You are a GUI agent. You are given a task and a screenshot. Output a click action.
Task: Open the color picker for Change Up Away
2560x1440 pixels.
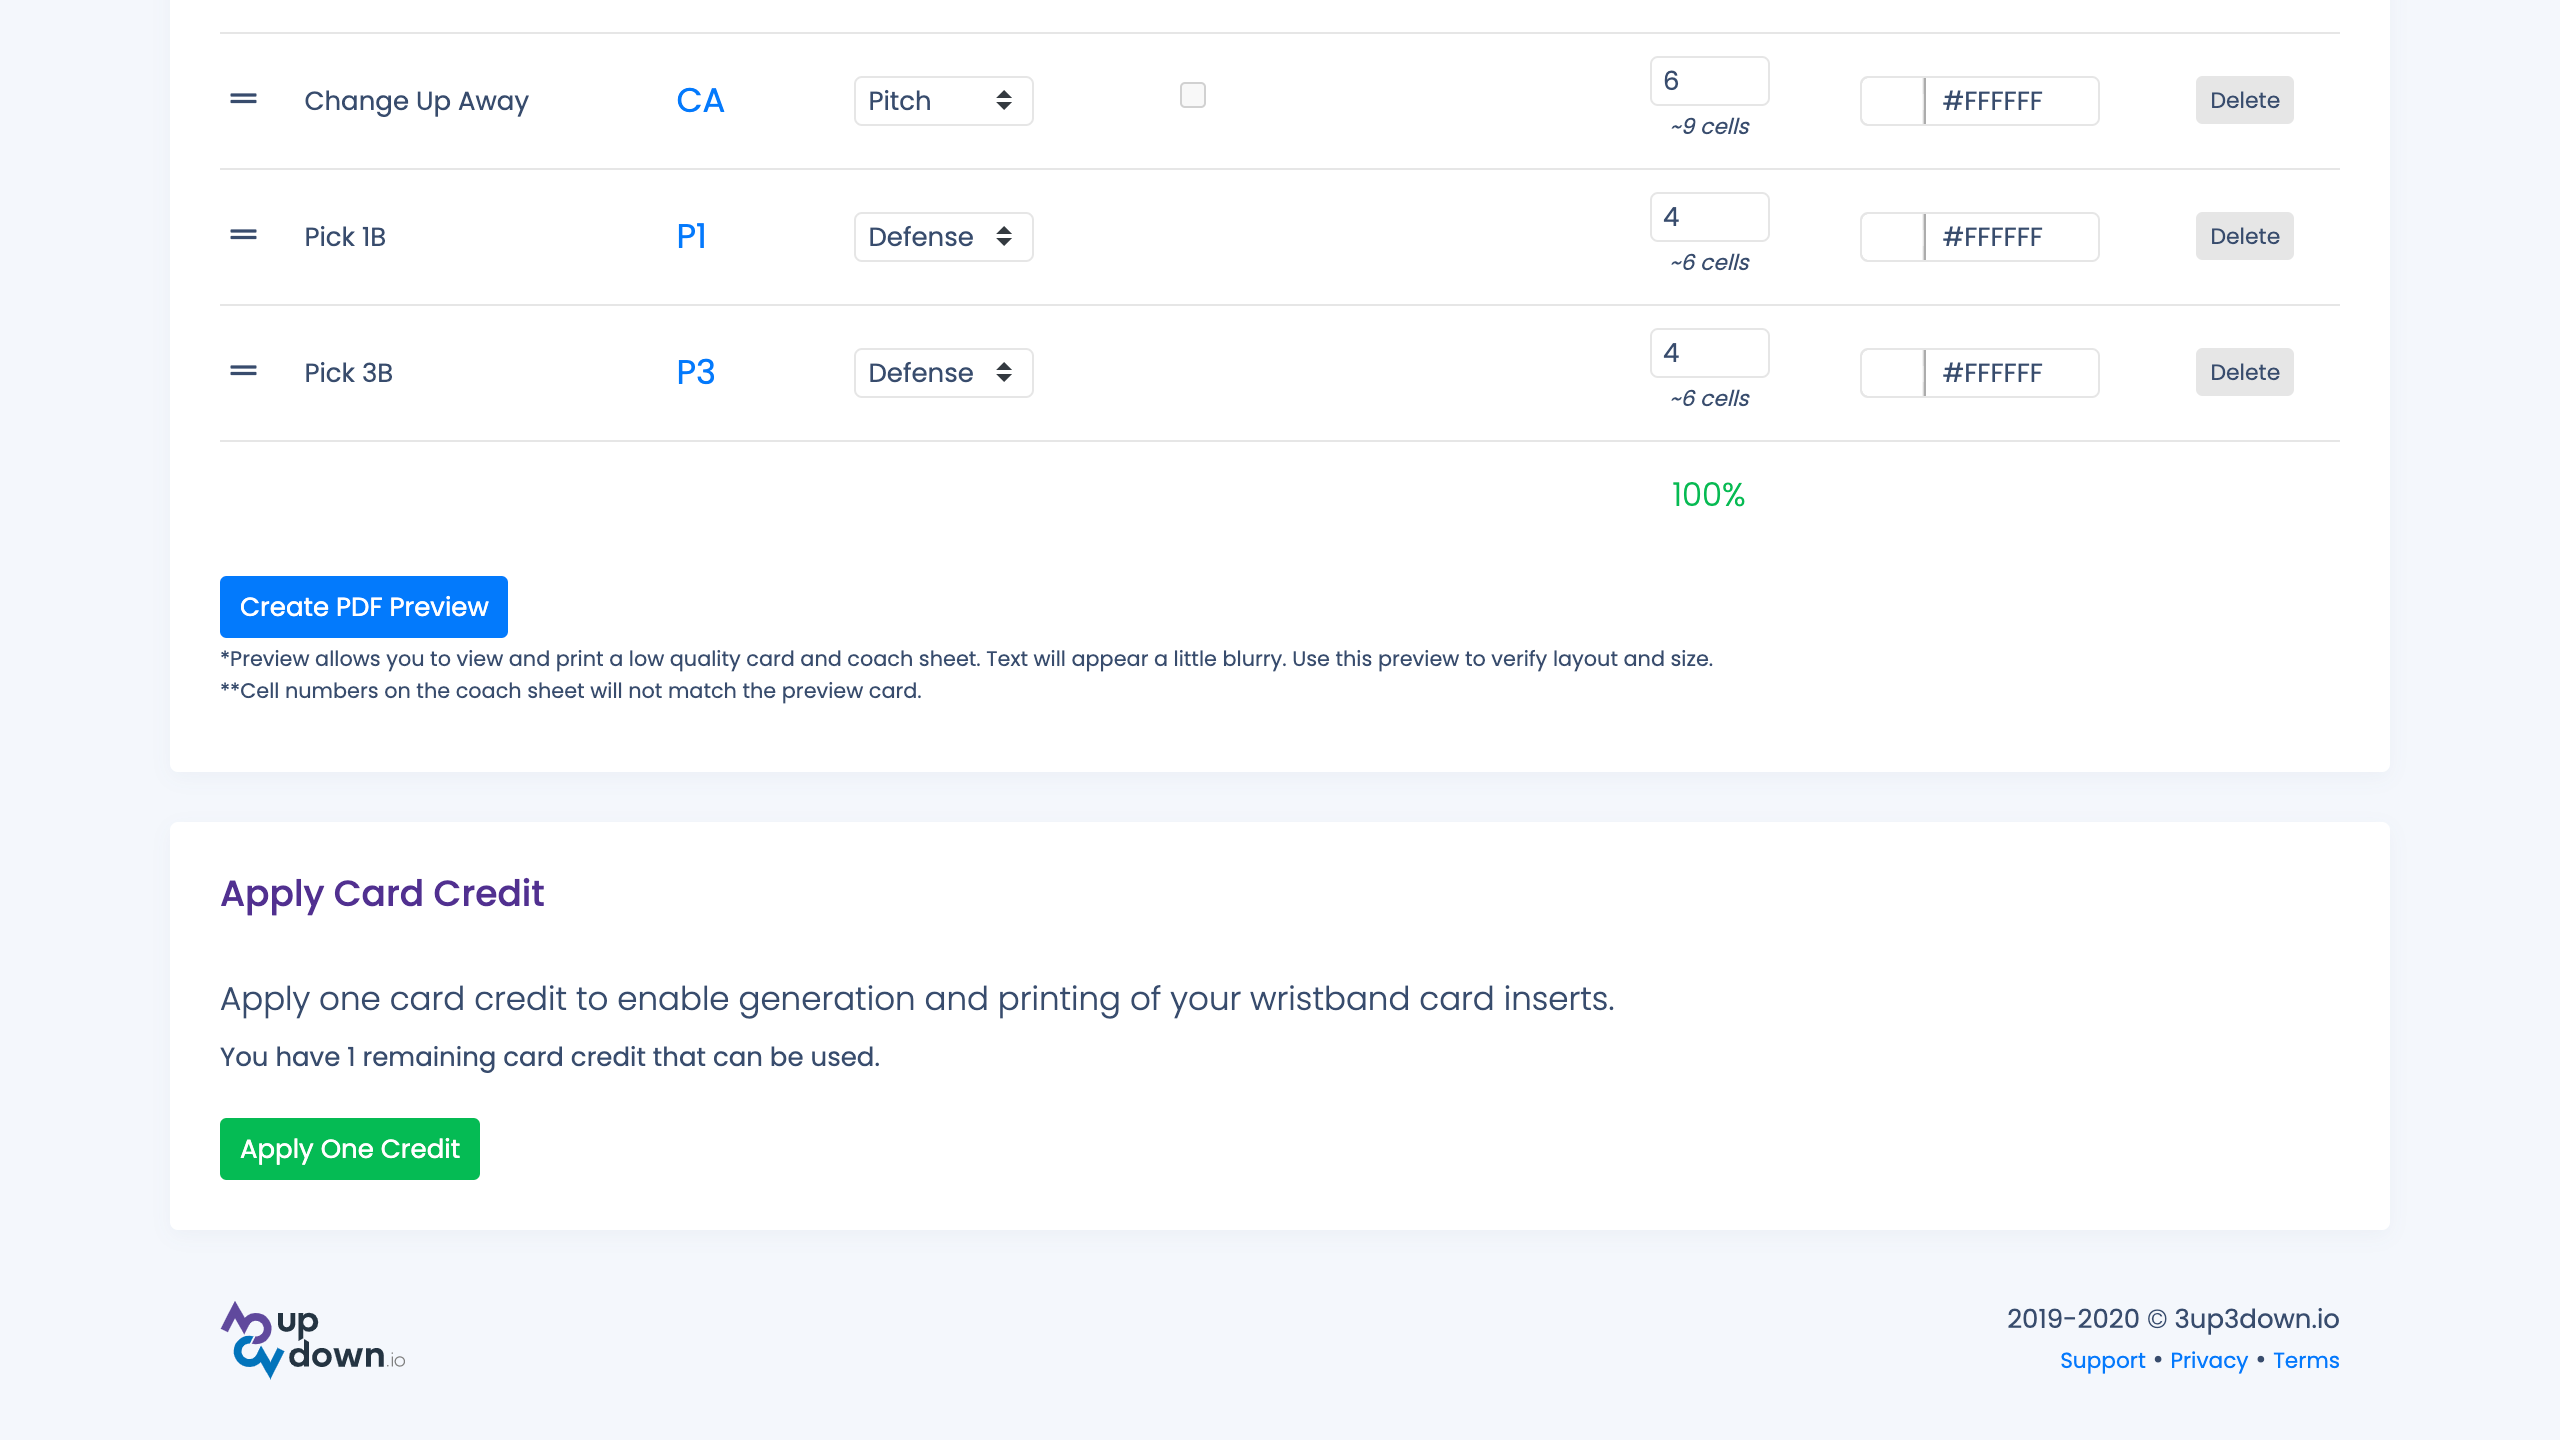(1890, 100)
